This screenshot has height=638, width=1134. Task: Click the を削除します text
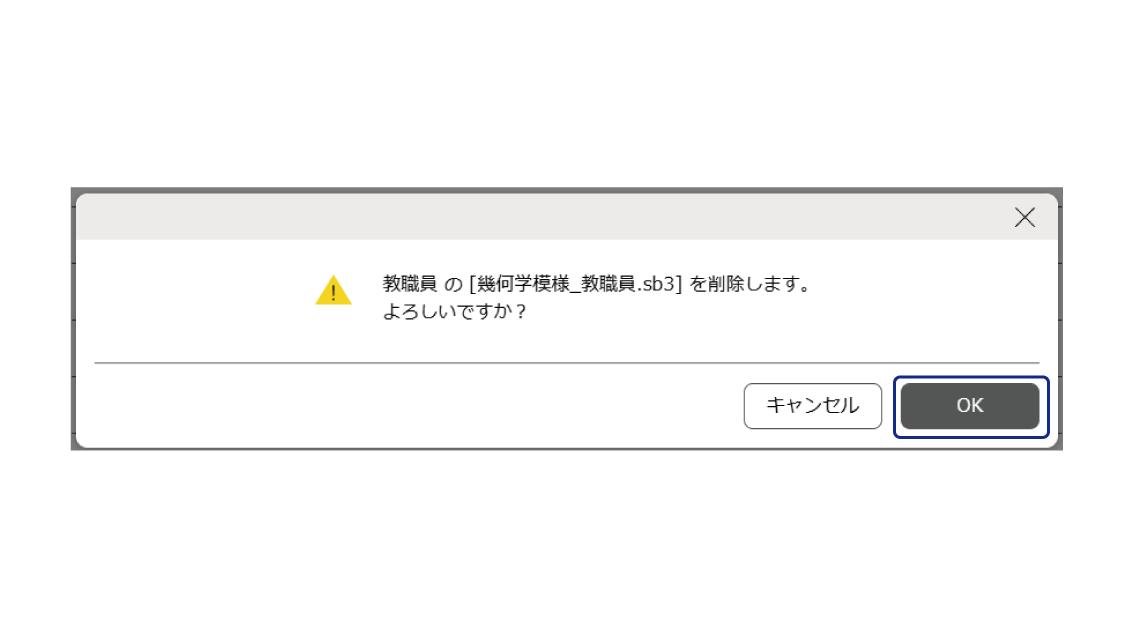pyautogui.click(x=749, y=284)
